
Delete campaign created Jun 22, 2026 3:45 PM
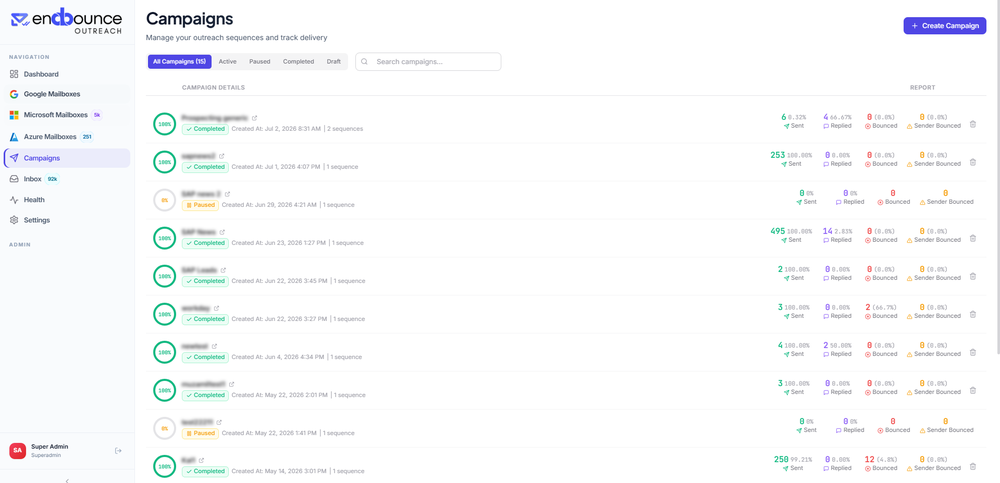pos(973,276)
